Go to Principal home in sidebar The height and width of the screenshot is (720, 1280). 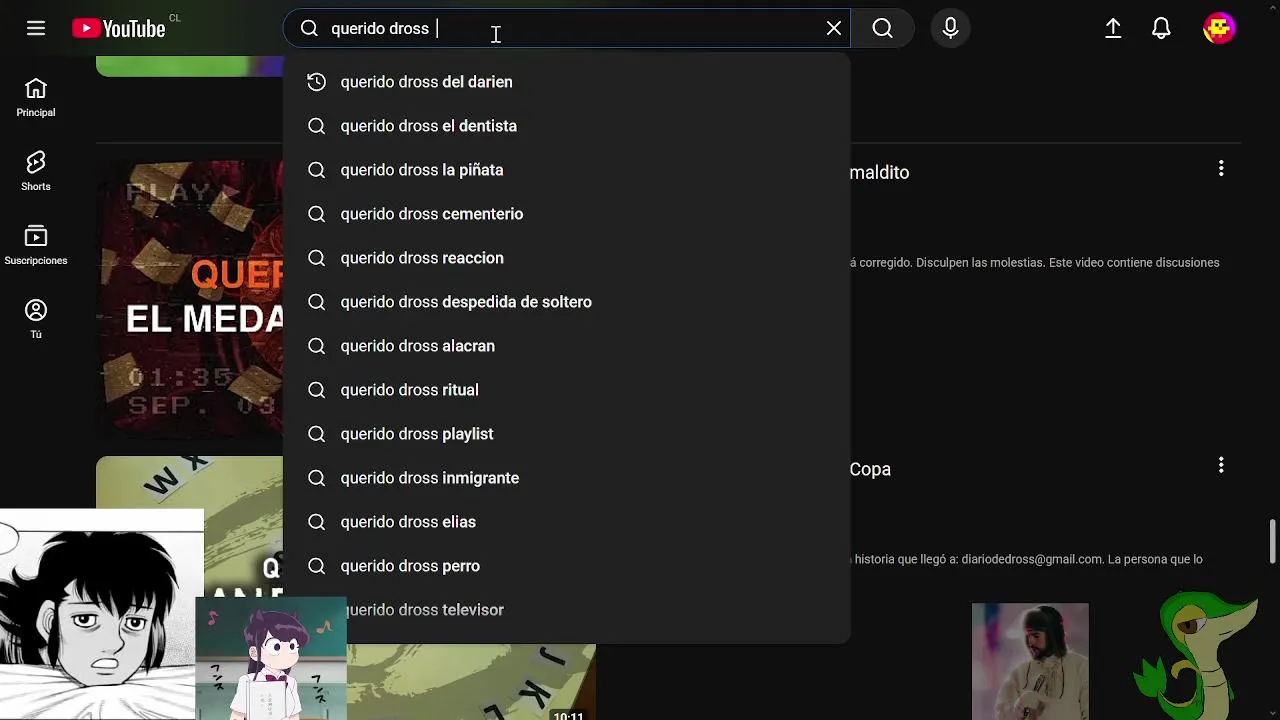(36, 97)
